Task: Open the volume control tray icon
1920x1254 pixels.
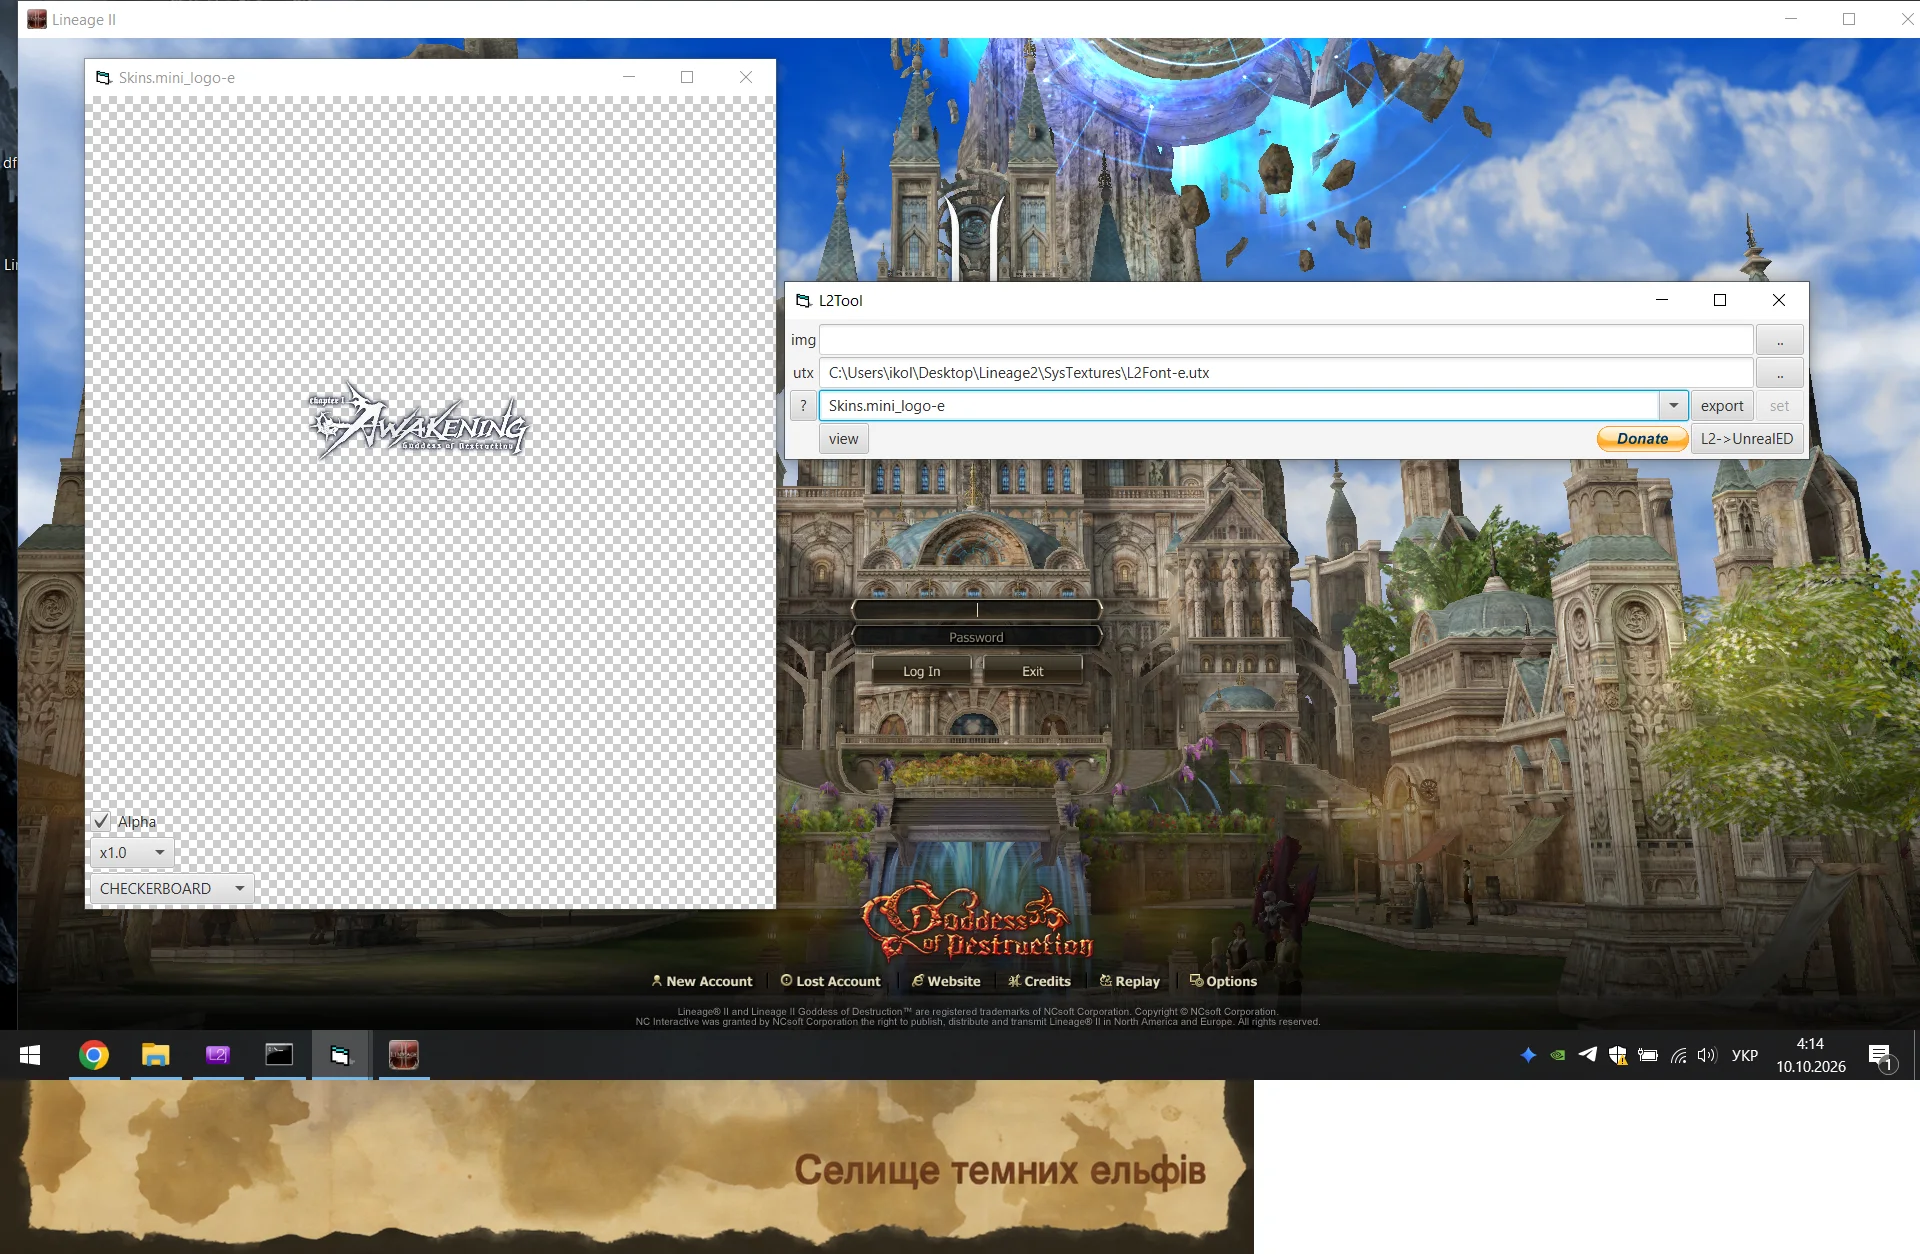Action: pyautogui.click(x=1707, y=1055)
